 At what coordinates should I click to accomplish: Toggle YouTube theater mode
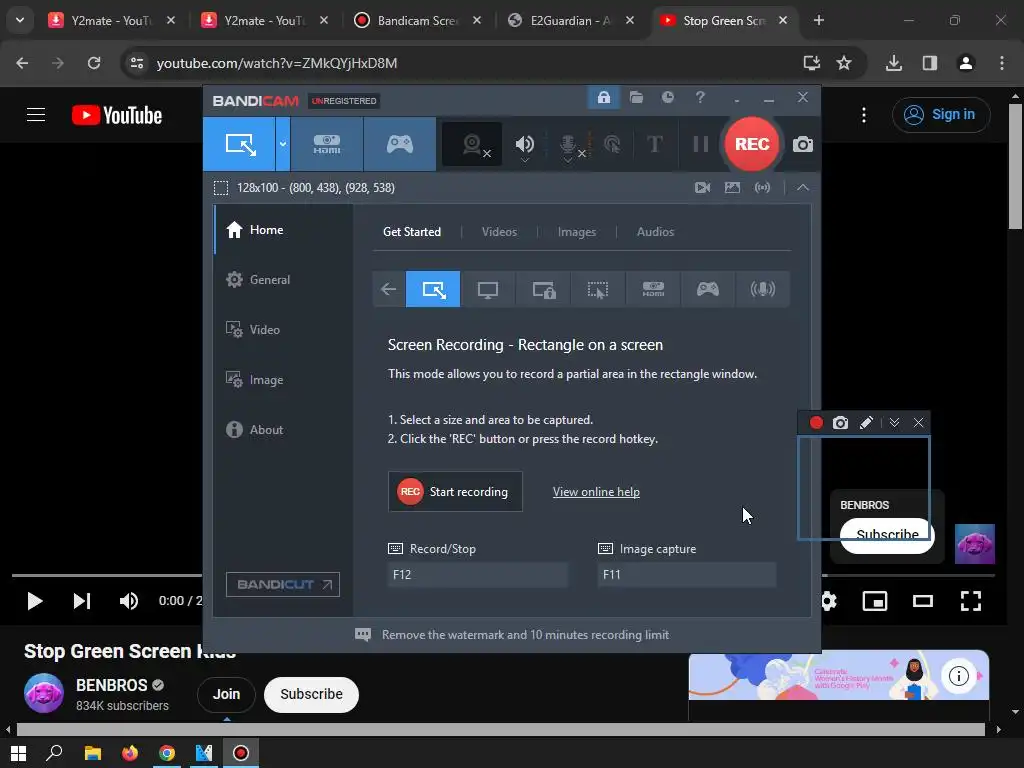[923, 601]
